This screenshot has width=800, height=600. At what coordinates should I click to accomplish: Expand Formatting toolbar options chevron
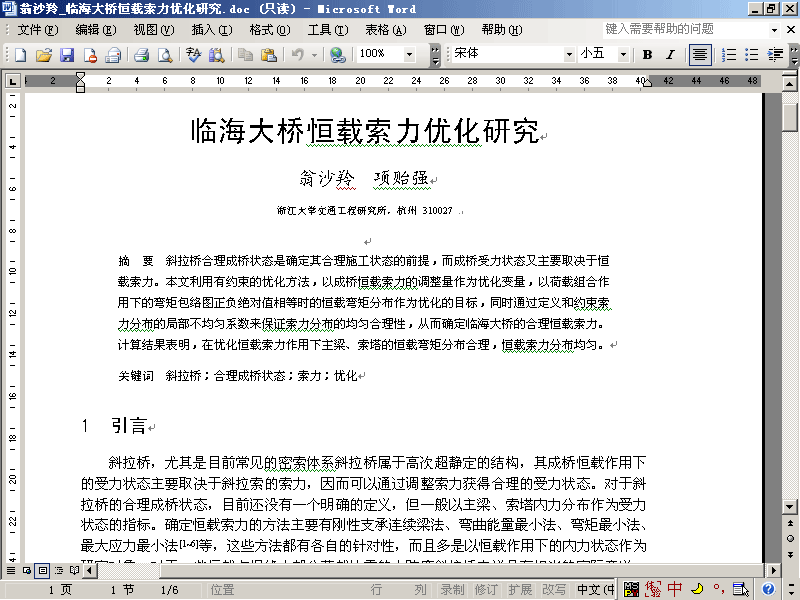pos(794,55)
